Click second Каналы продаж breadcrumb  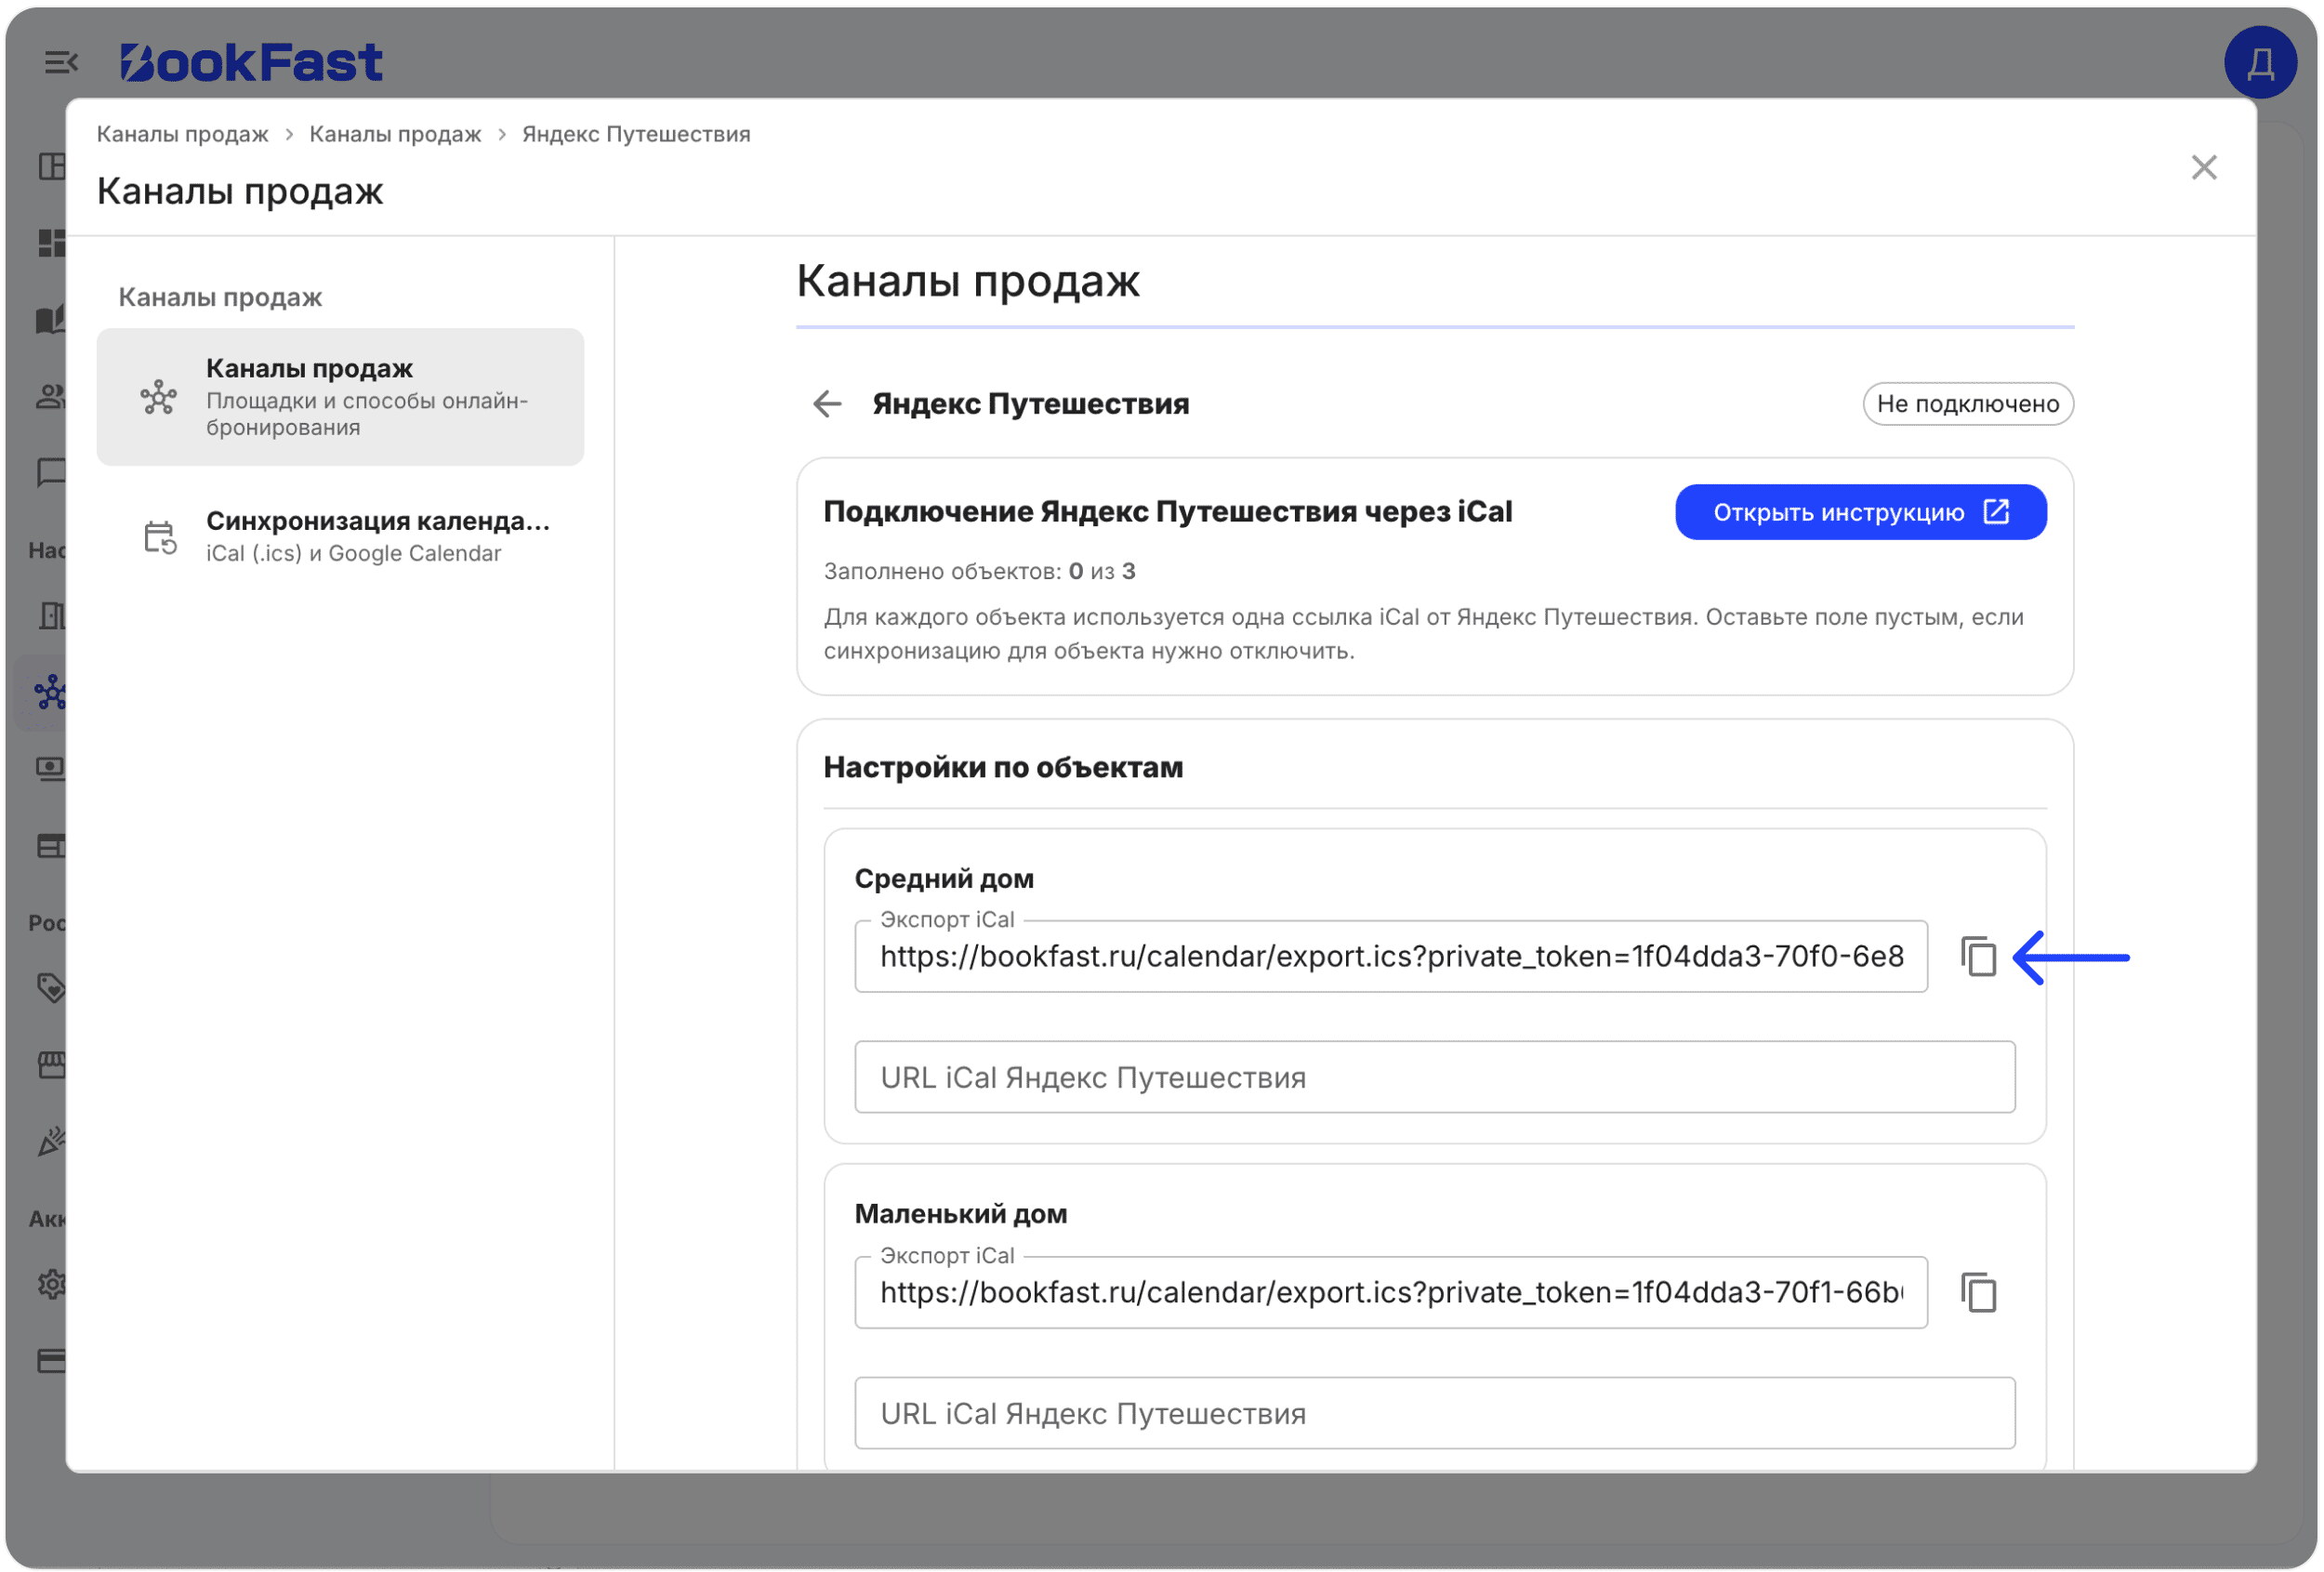(x=395, y=134)
